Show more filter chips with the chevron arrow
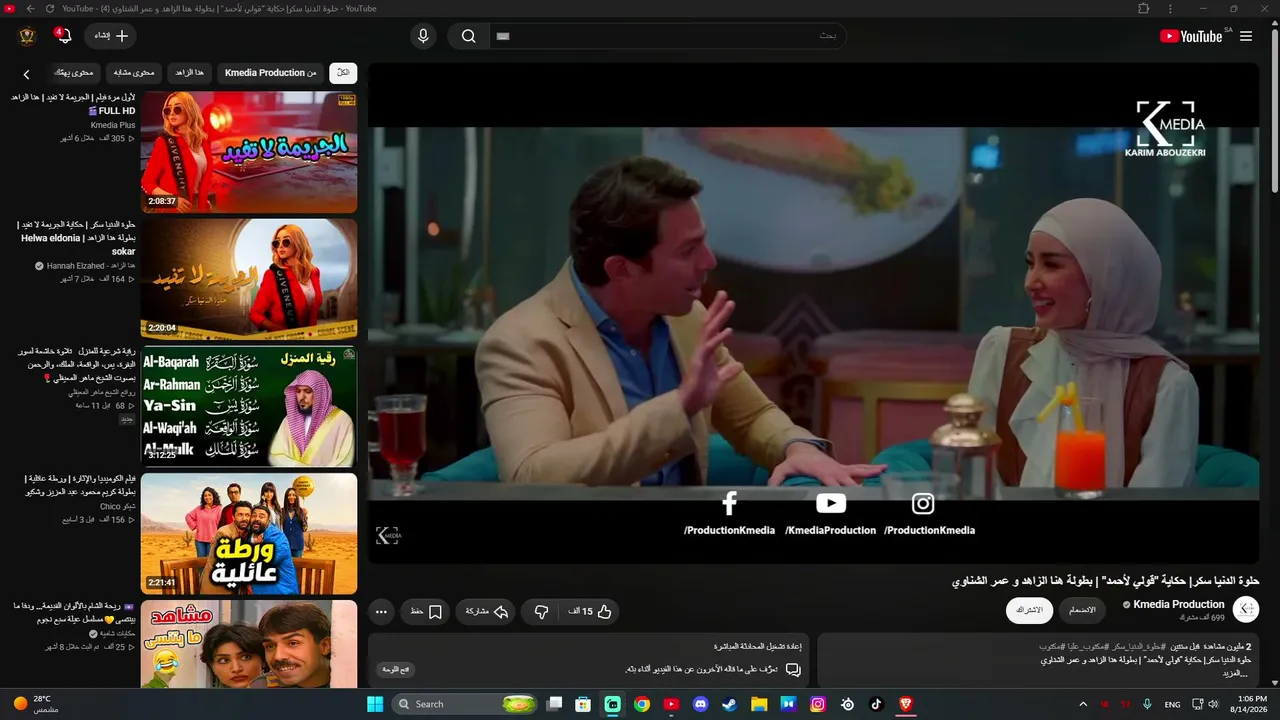The image size is (1280, 720). [x=27, y=74]
